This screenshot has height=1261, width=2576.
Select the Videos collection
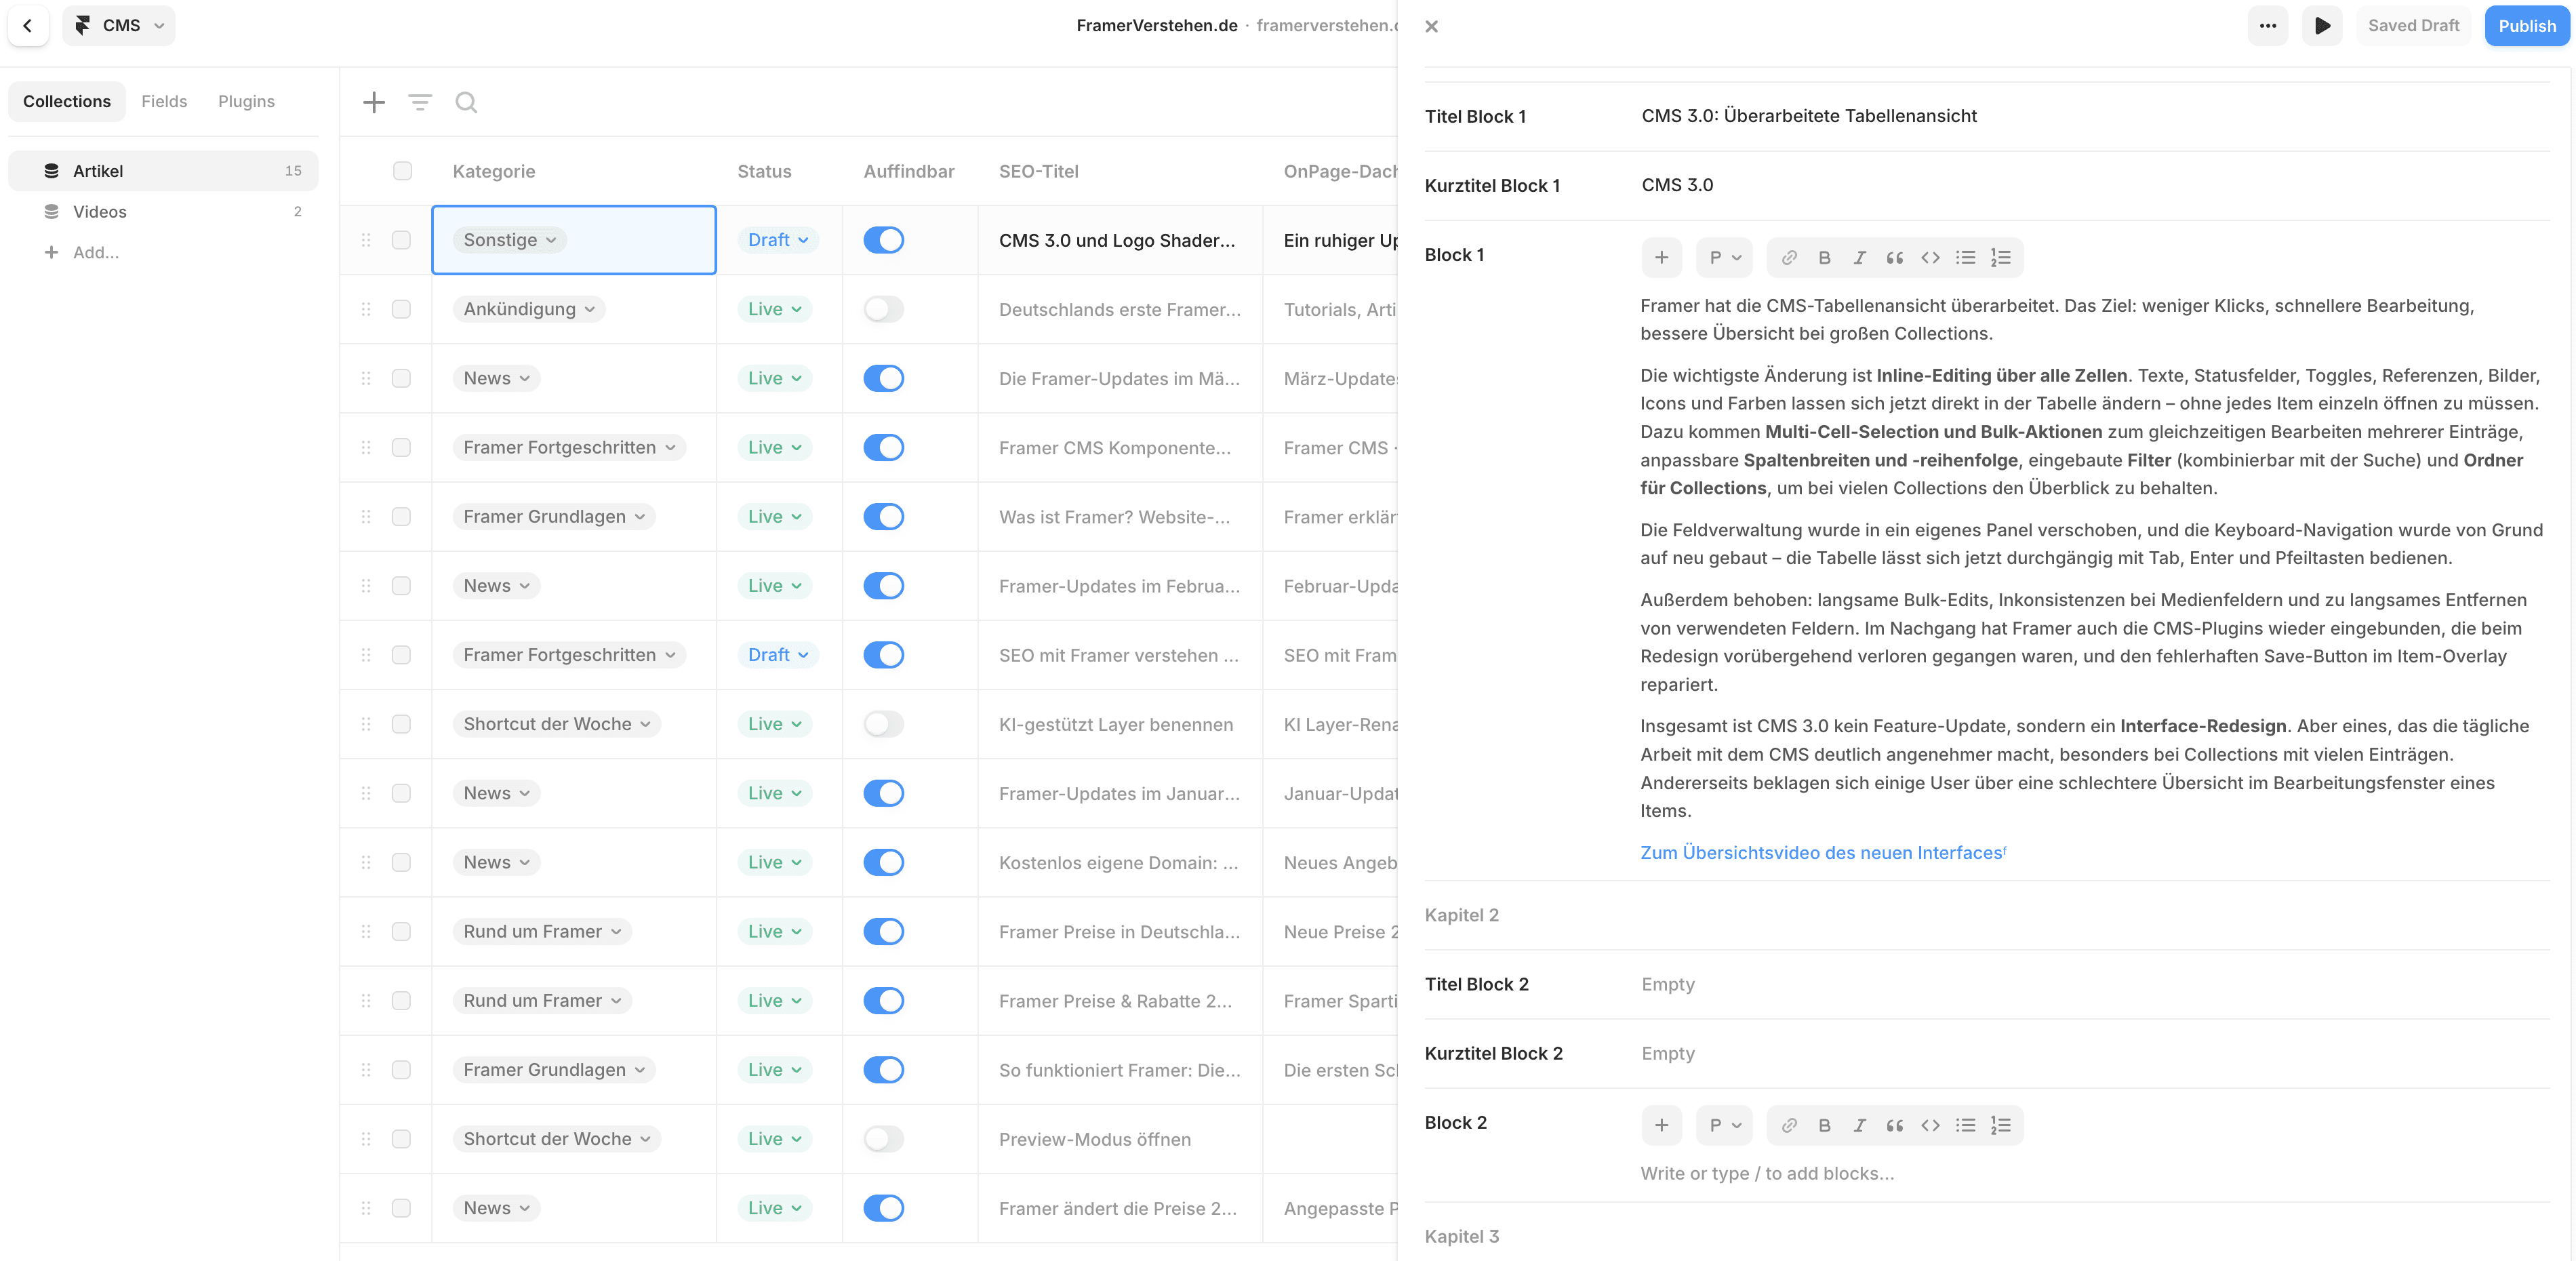(x=163, y=212)
